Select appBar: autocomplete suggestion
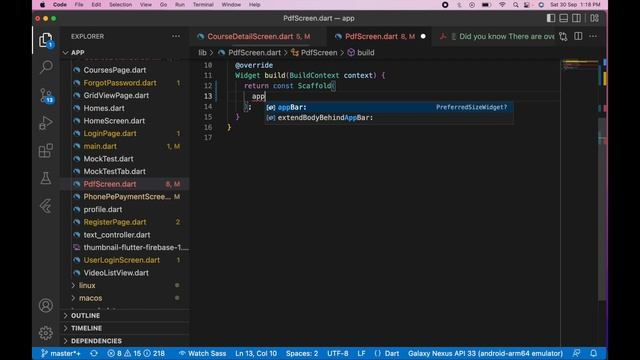The height and width of the screenshot is (360, 640). (389, 107)
